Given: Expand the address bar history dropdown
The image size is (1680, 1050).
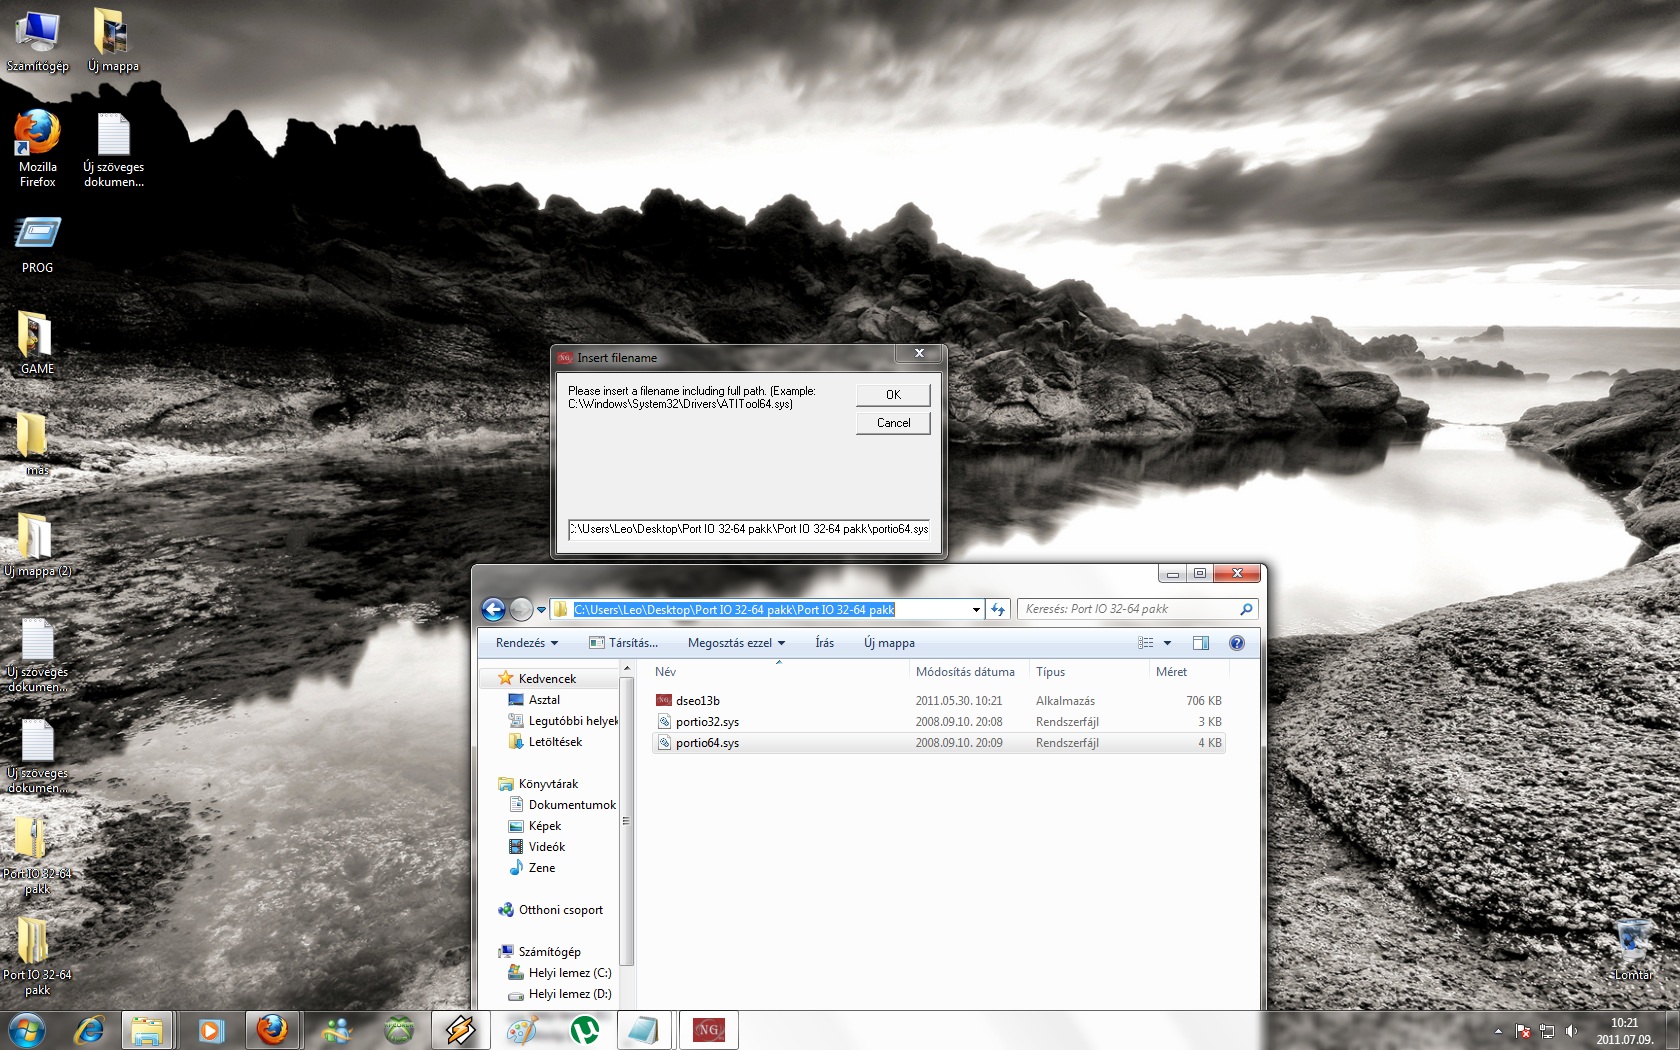Looking at the screenshot, I should point(976,609).
